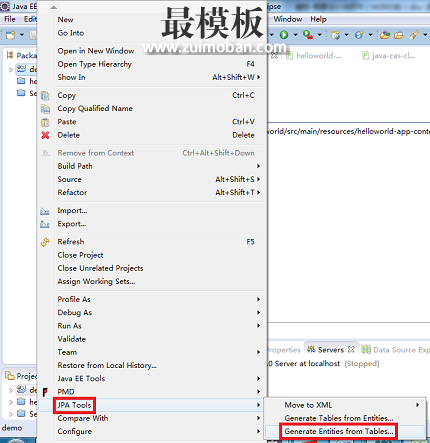Screen dimensions: 430x443
Task: Click the Paste clipboard icon
Action: [45, 122]
